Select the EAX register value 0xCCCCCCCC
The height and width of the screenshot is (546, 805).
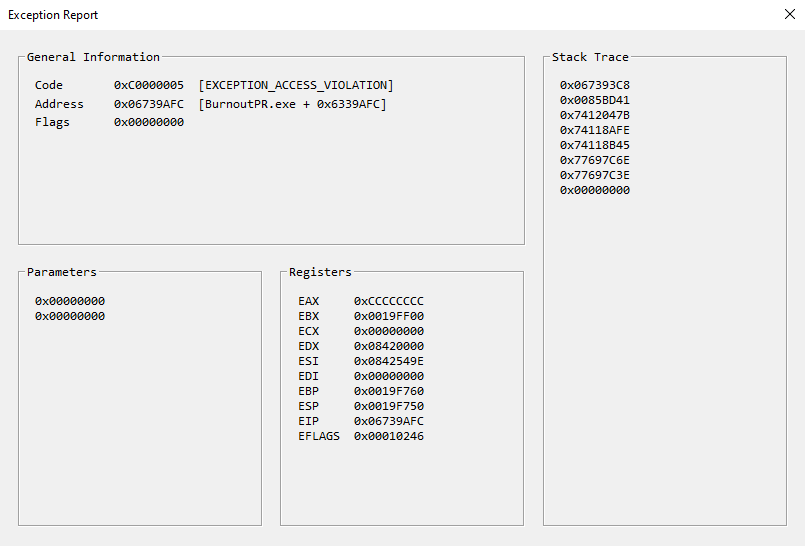pos(388,302)
